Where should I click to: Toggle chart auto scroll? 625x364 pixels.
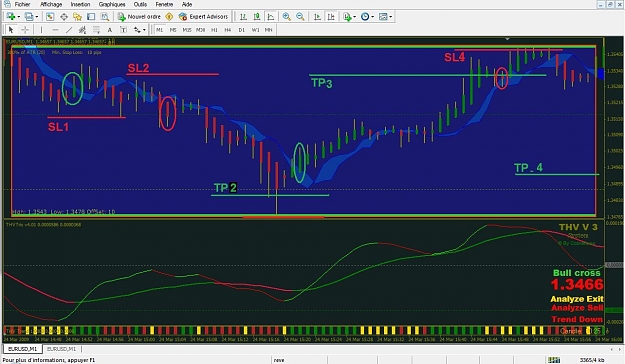click(x=317, y=17)
